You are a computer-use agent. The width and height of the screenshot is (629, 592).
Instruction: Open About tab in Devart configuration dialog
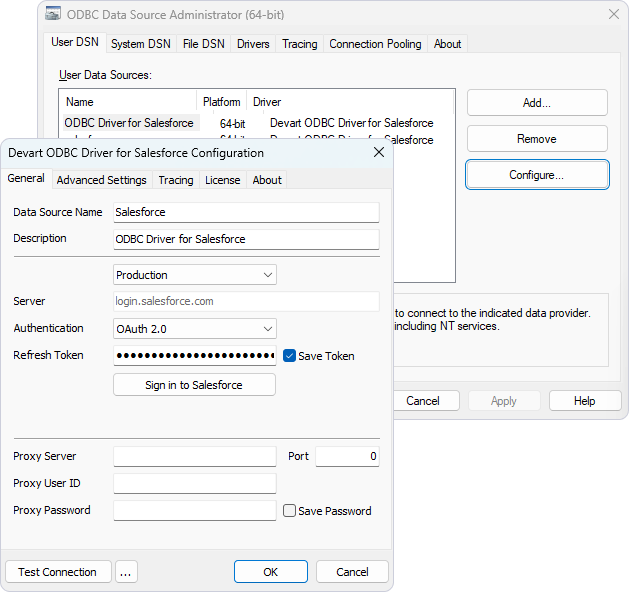pyautogui.click(x=267, y=180)
